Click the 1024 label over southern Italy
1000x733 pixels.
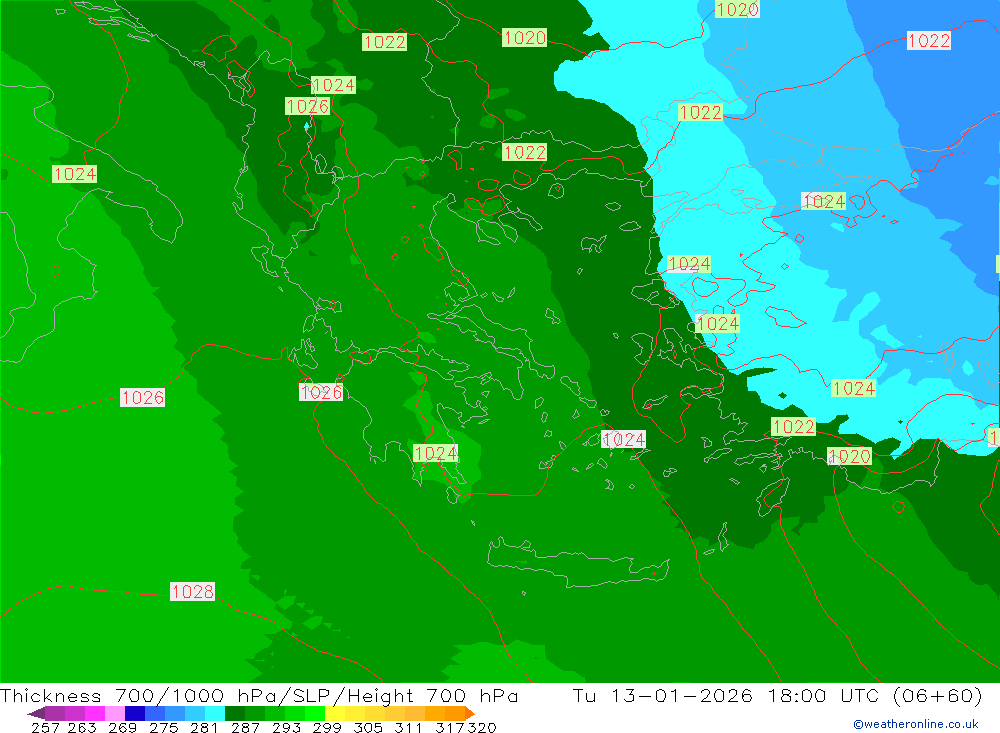tap(75, 174)
